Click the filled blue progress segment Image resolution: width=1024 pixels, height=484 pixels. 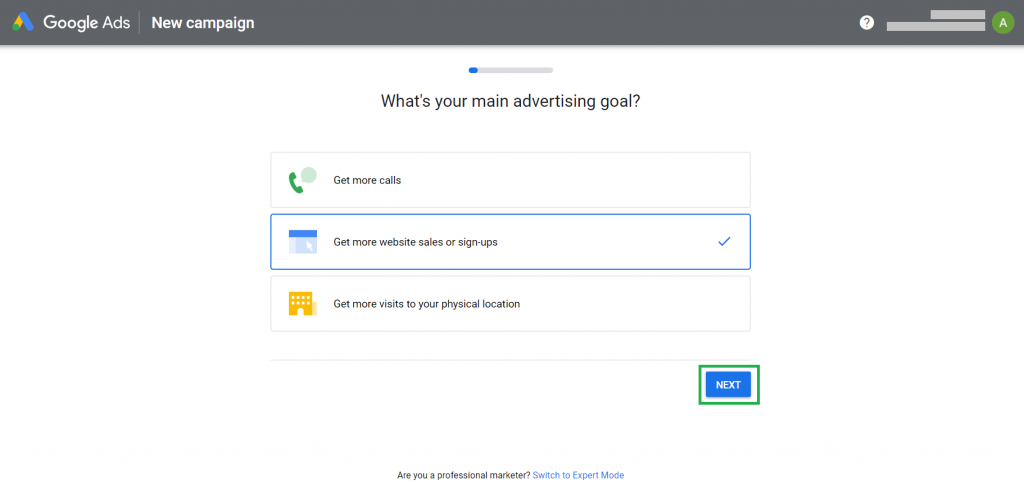pos(473,70)
